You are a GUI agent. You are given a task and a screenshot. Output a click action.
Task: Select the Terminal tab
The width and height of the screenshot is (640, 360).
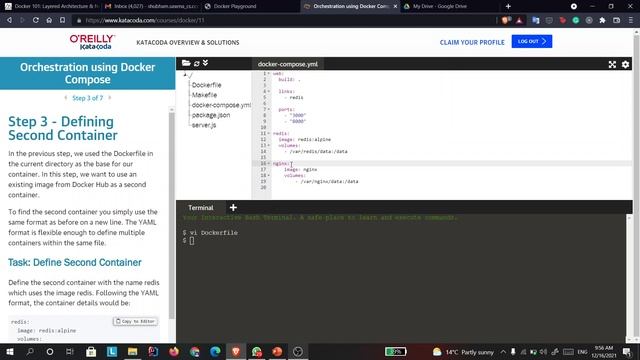tap(201, 208)
